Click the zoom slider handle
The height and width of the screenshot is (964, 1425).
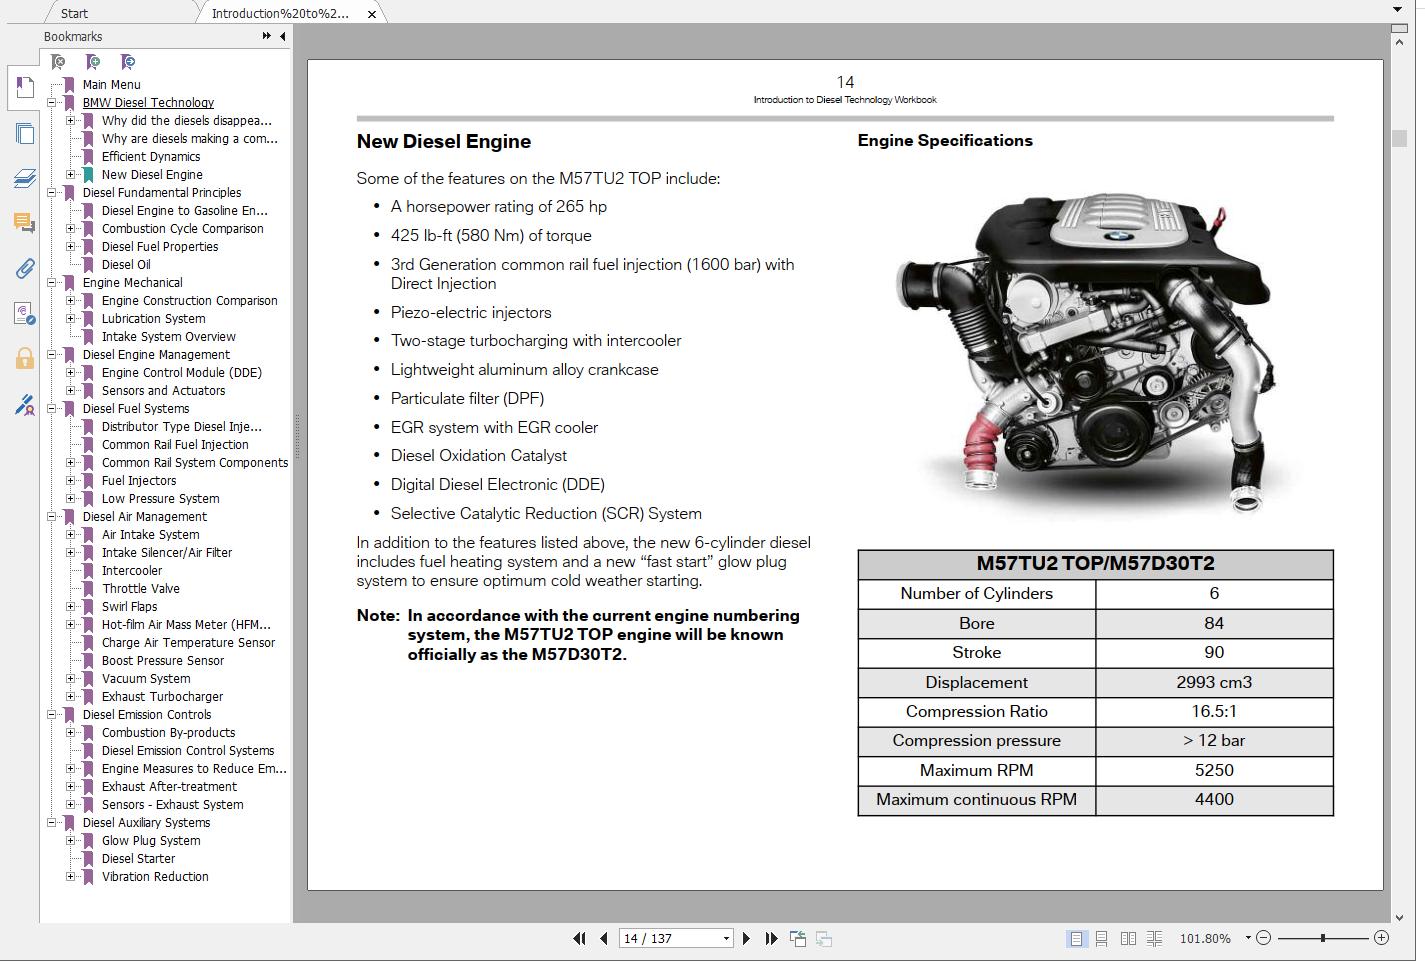pyautogui.click(x=1323, y=938)
